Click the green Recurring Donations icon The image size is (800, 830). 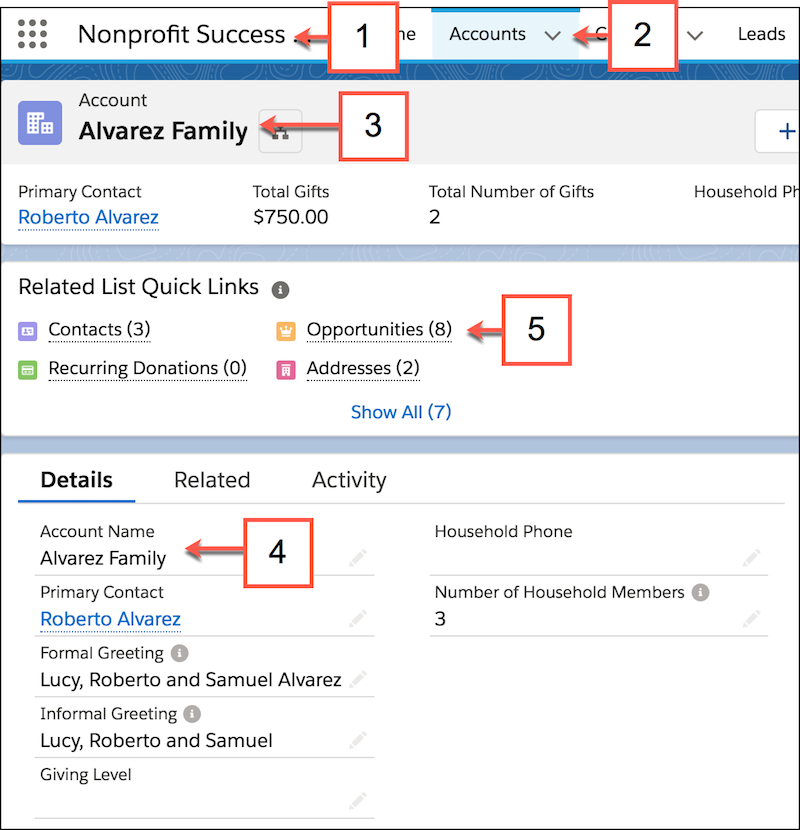pos(31,368)
